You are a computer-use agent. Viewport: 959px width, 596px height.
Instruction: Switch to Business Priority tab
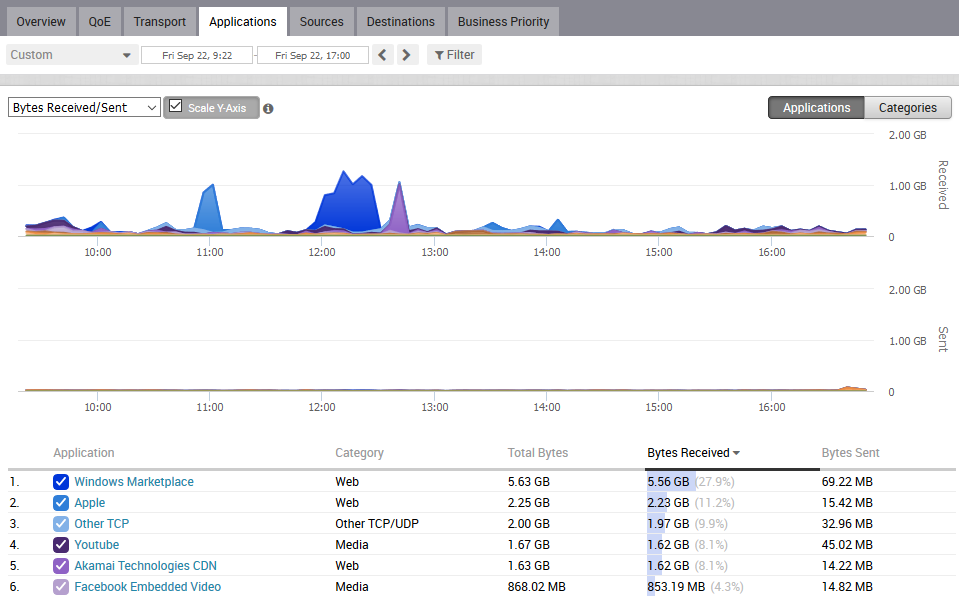point(503,21)
